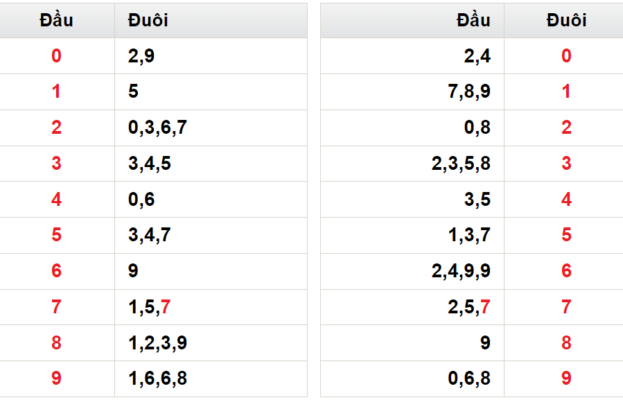Select the cell with 1,6,6,8

(x=211, y=379)
